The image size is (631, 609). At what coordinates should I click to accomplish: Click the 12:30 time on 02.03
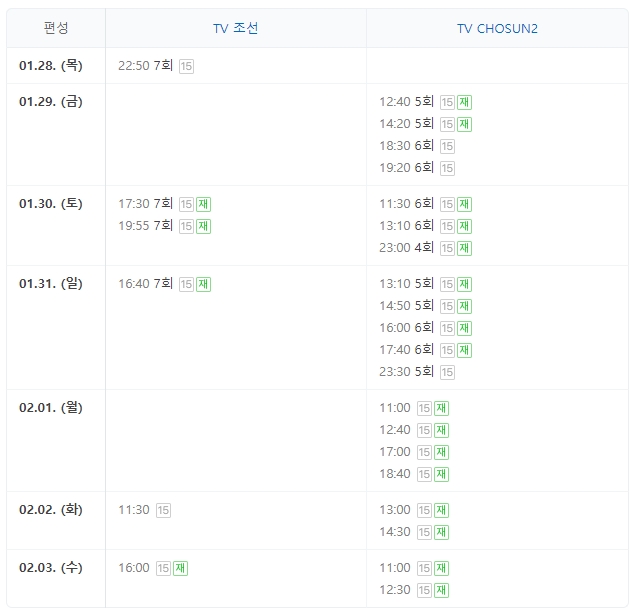(x=395, y=590)
